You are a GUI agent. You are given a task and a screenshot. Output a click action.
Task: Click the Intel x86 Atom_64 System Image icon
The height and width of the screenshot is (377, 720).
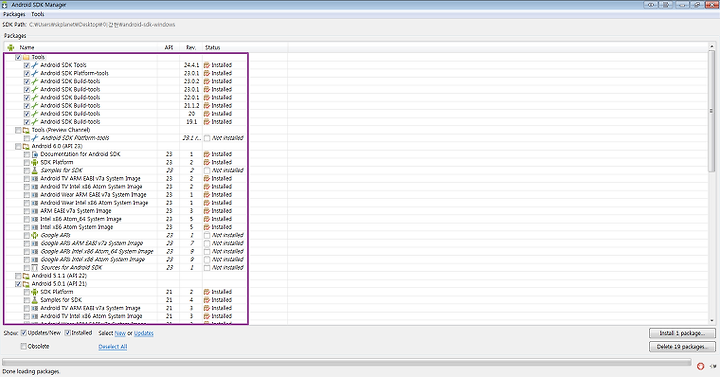34,219
